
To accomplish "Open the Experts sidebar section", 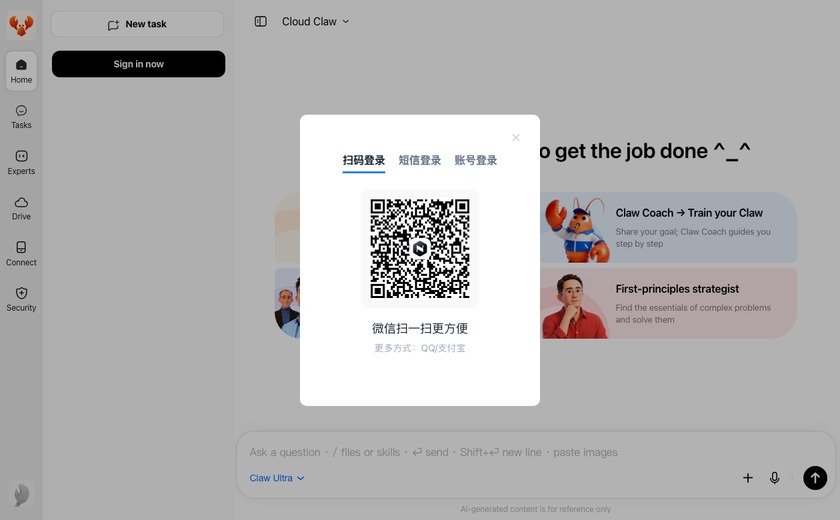I will coord(21,163).
